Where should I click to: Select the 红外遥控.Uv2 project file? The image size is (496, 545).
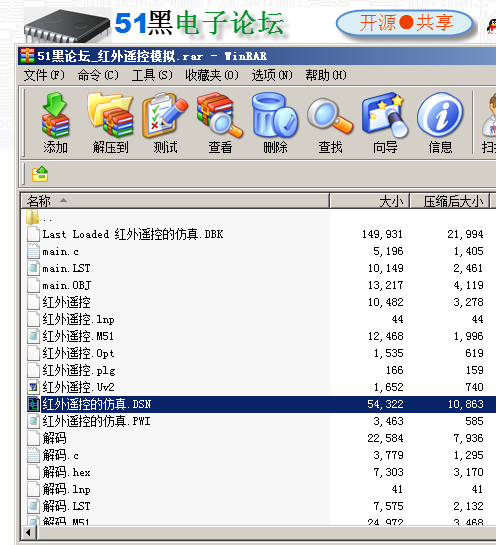click(78, 387)
